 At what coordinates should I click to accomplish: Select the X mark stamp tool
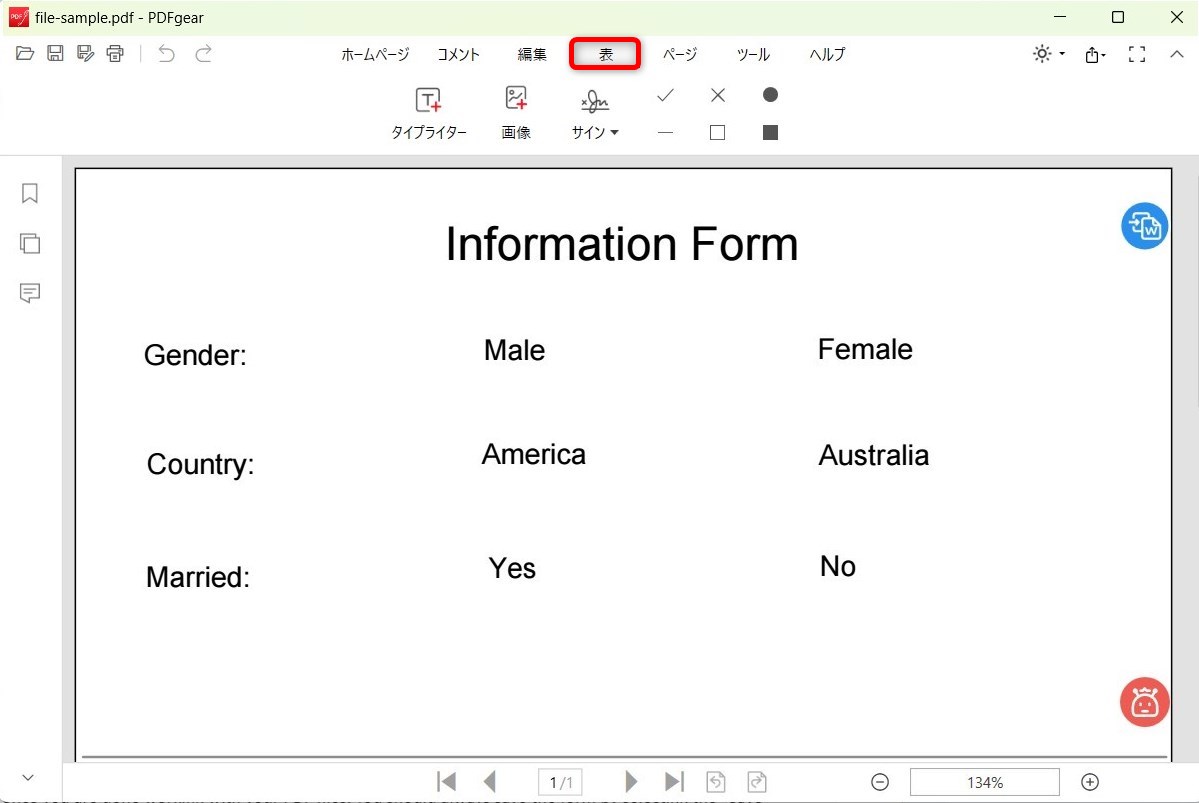click(717, 95)
